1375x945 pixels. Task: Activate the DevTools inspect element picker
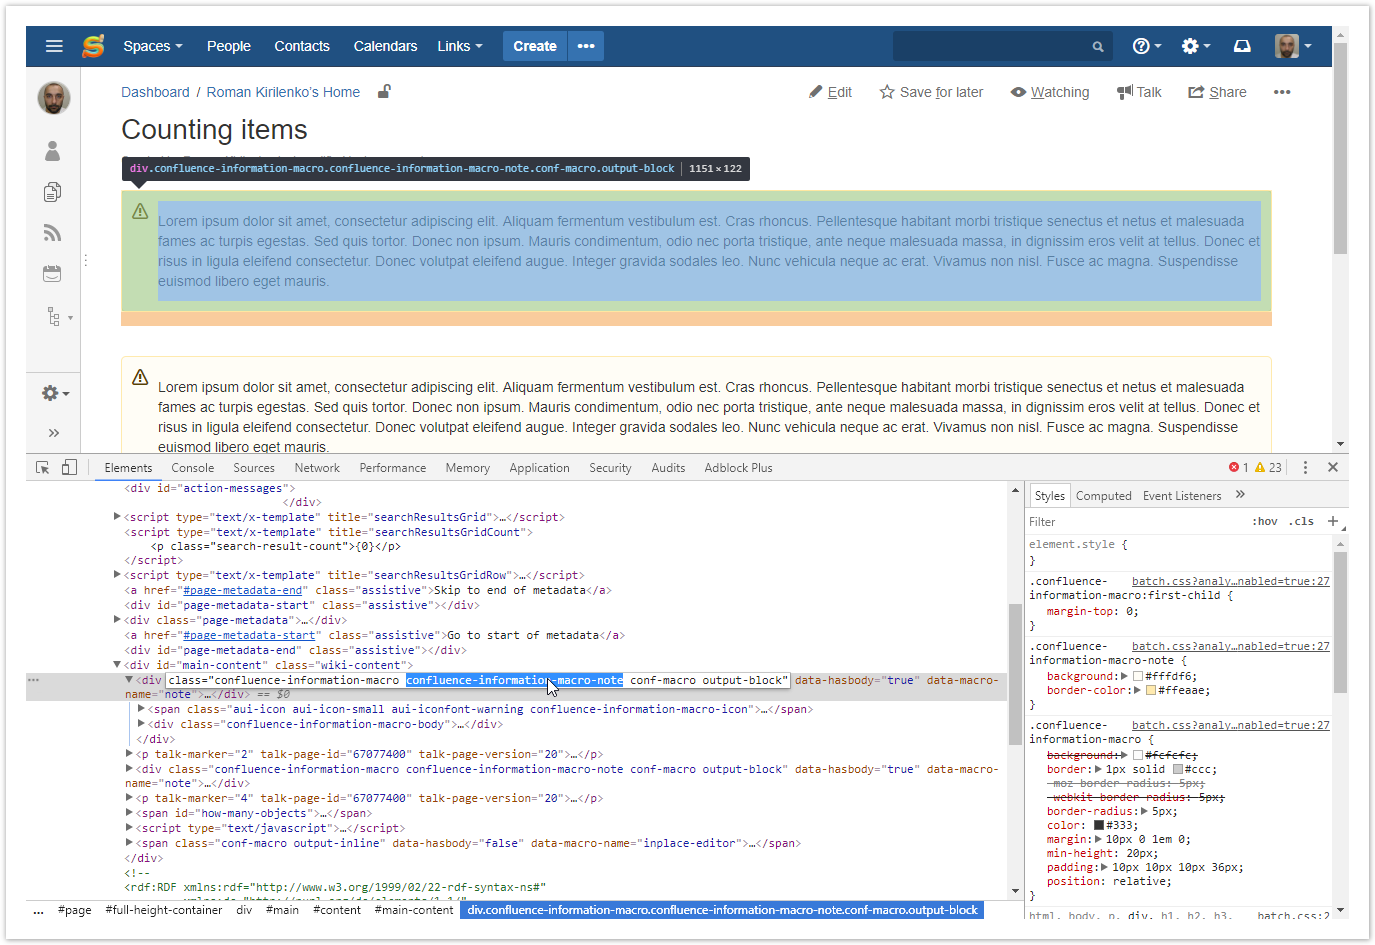(x=42, y=467)
